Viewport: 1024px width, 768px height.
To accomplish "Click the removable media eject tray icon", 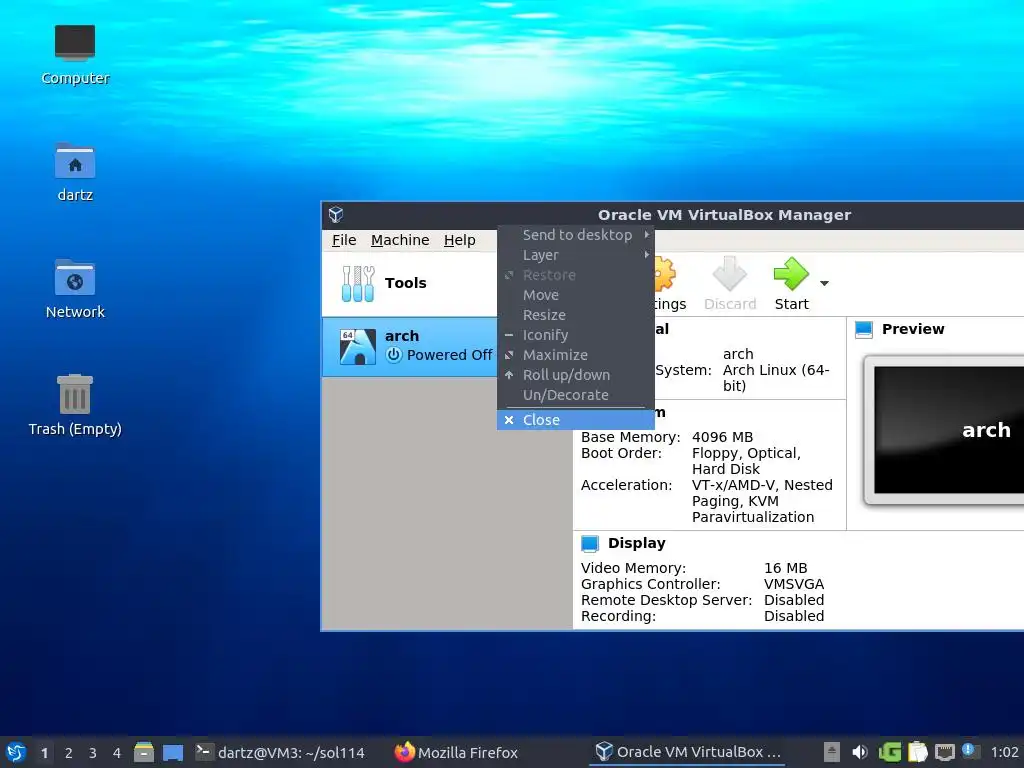I will [x=831, y=752].
